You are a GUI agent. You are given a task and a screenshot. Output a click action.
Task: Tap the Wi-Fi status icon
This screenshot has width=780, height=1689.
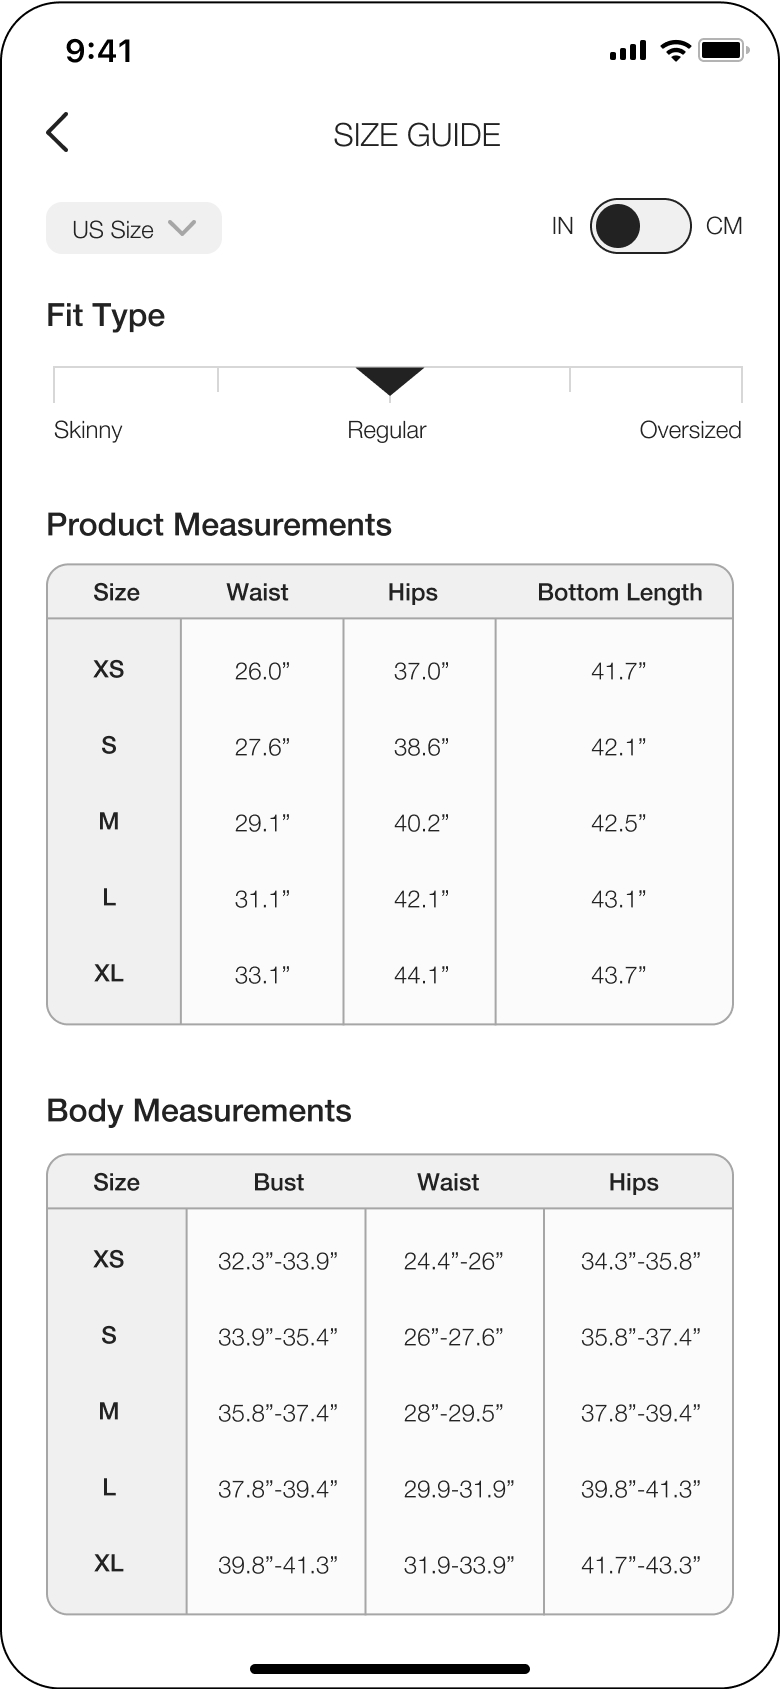point(677,50)
